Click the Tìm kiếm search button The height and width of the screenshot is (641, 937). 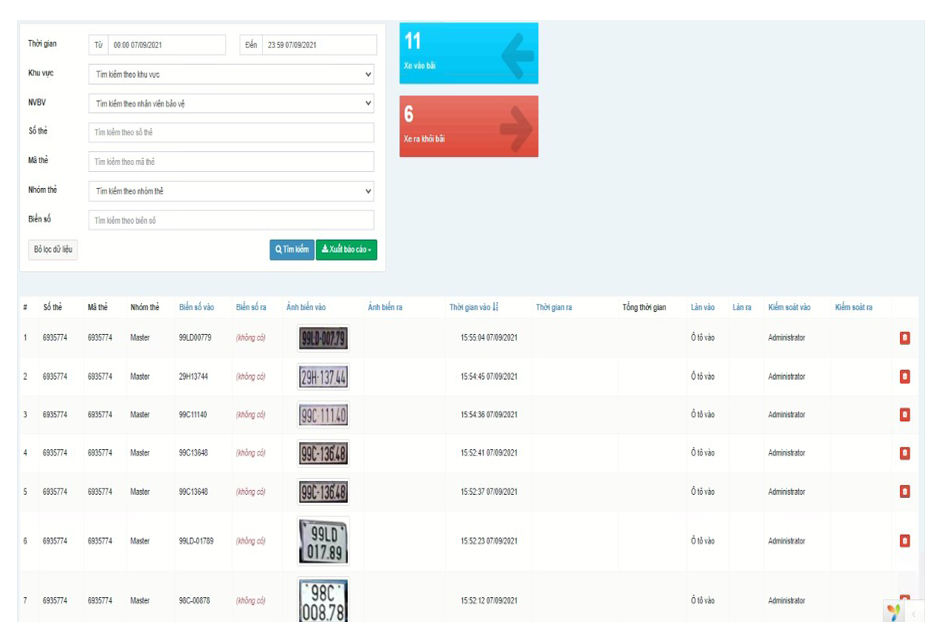[292, 249]
